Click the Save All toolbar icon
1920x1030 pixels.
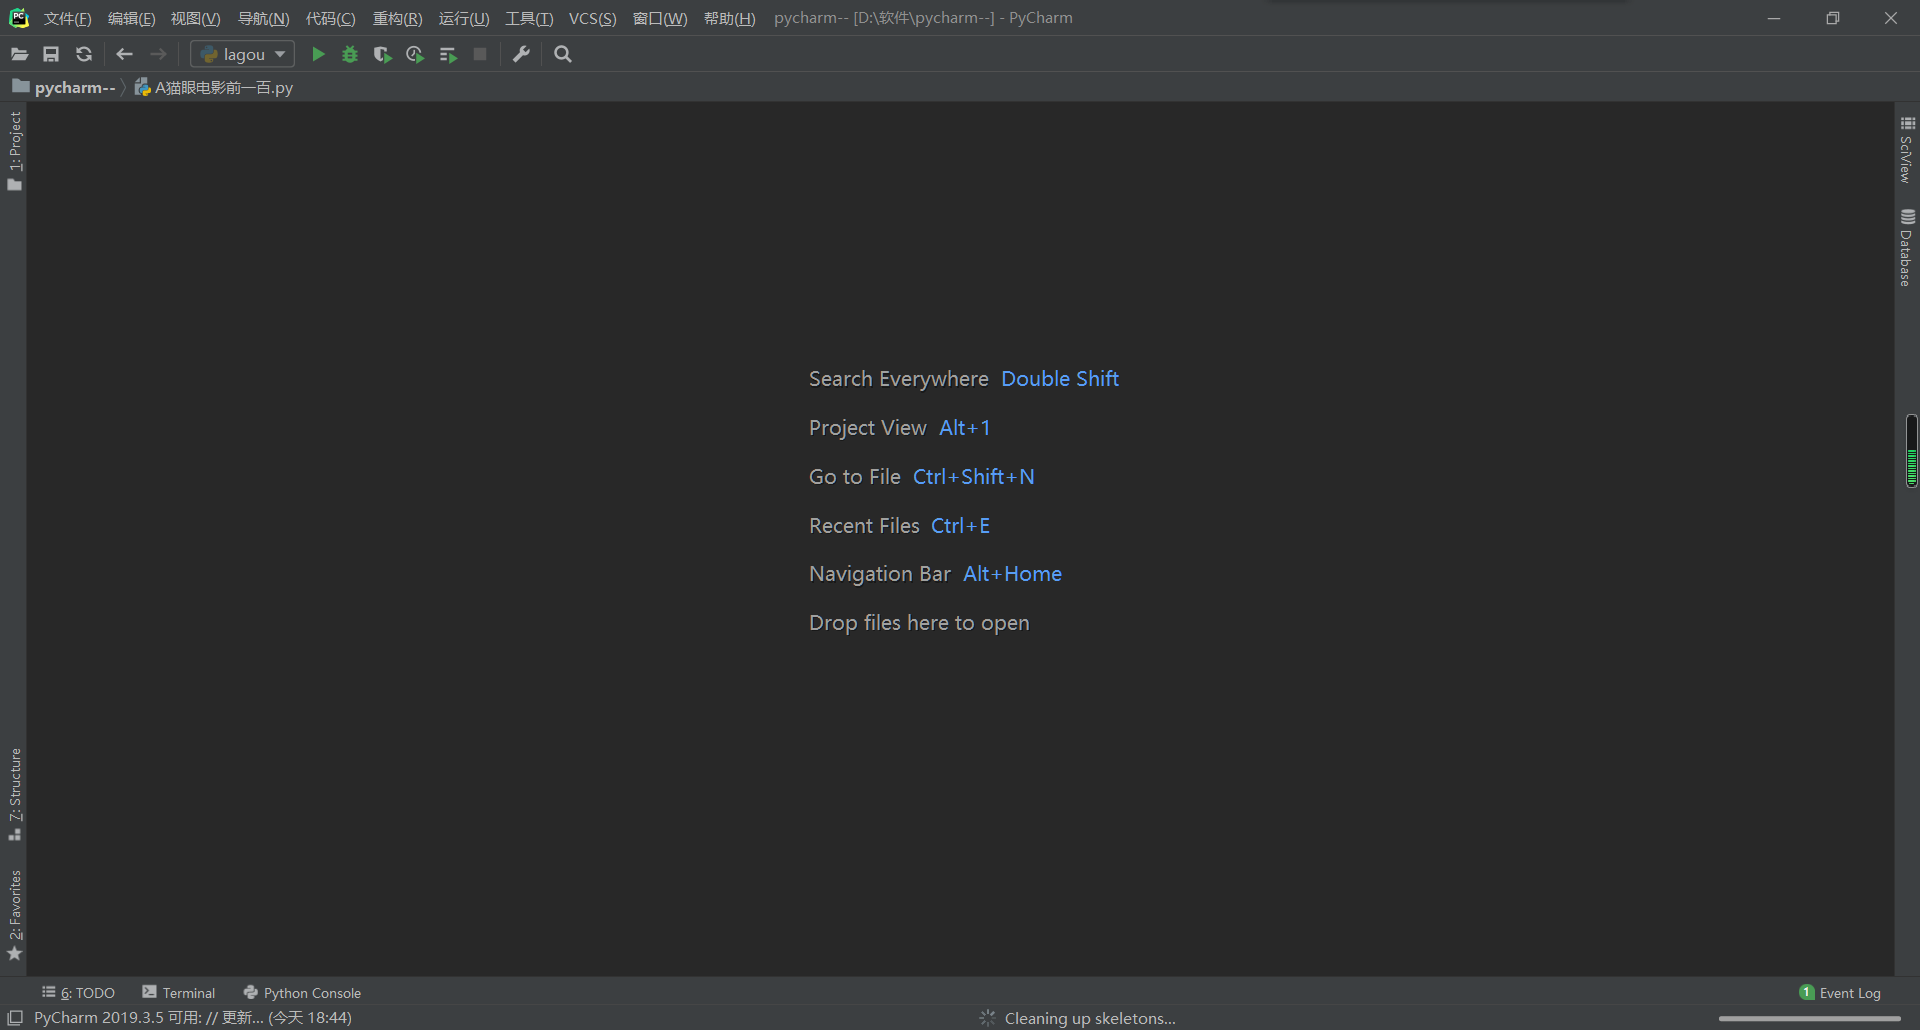[x=51, y=54]
